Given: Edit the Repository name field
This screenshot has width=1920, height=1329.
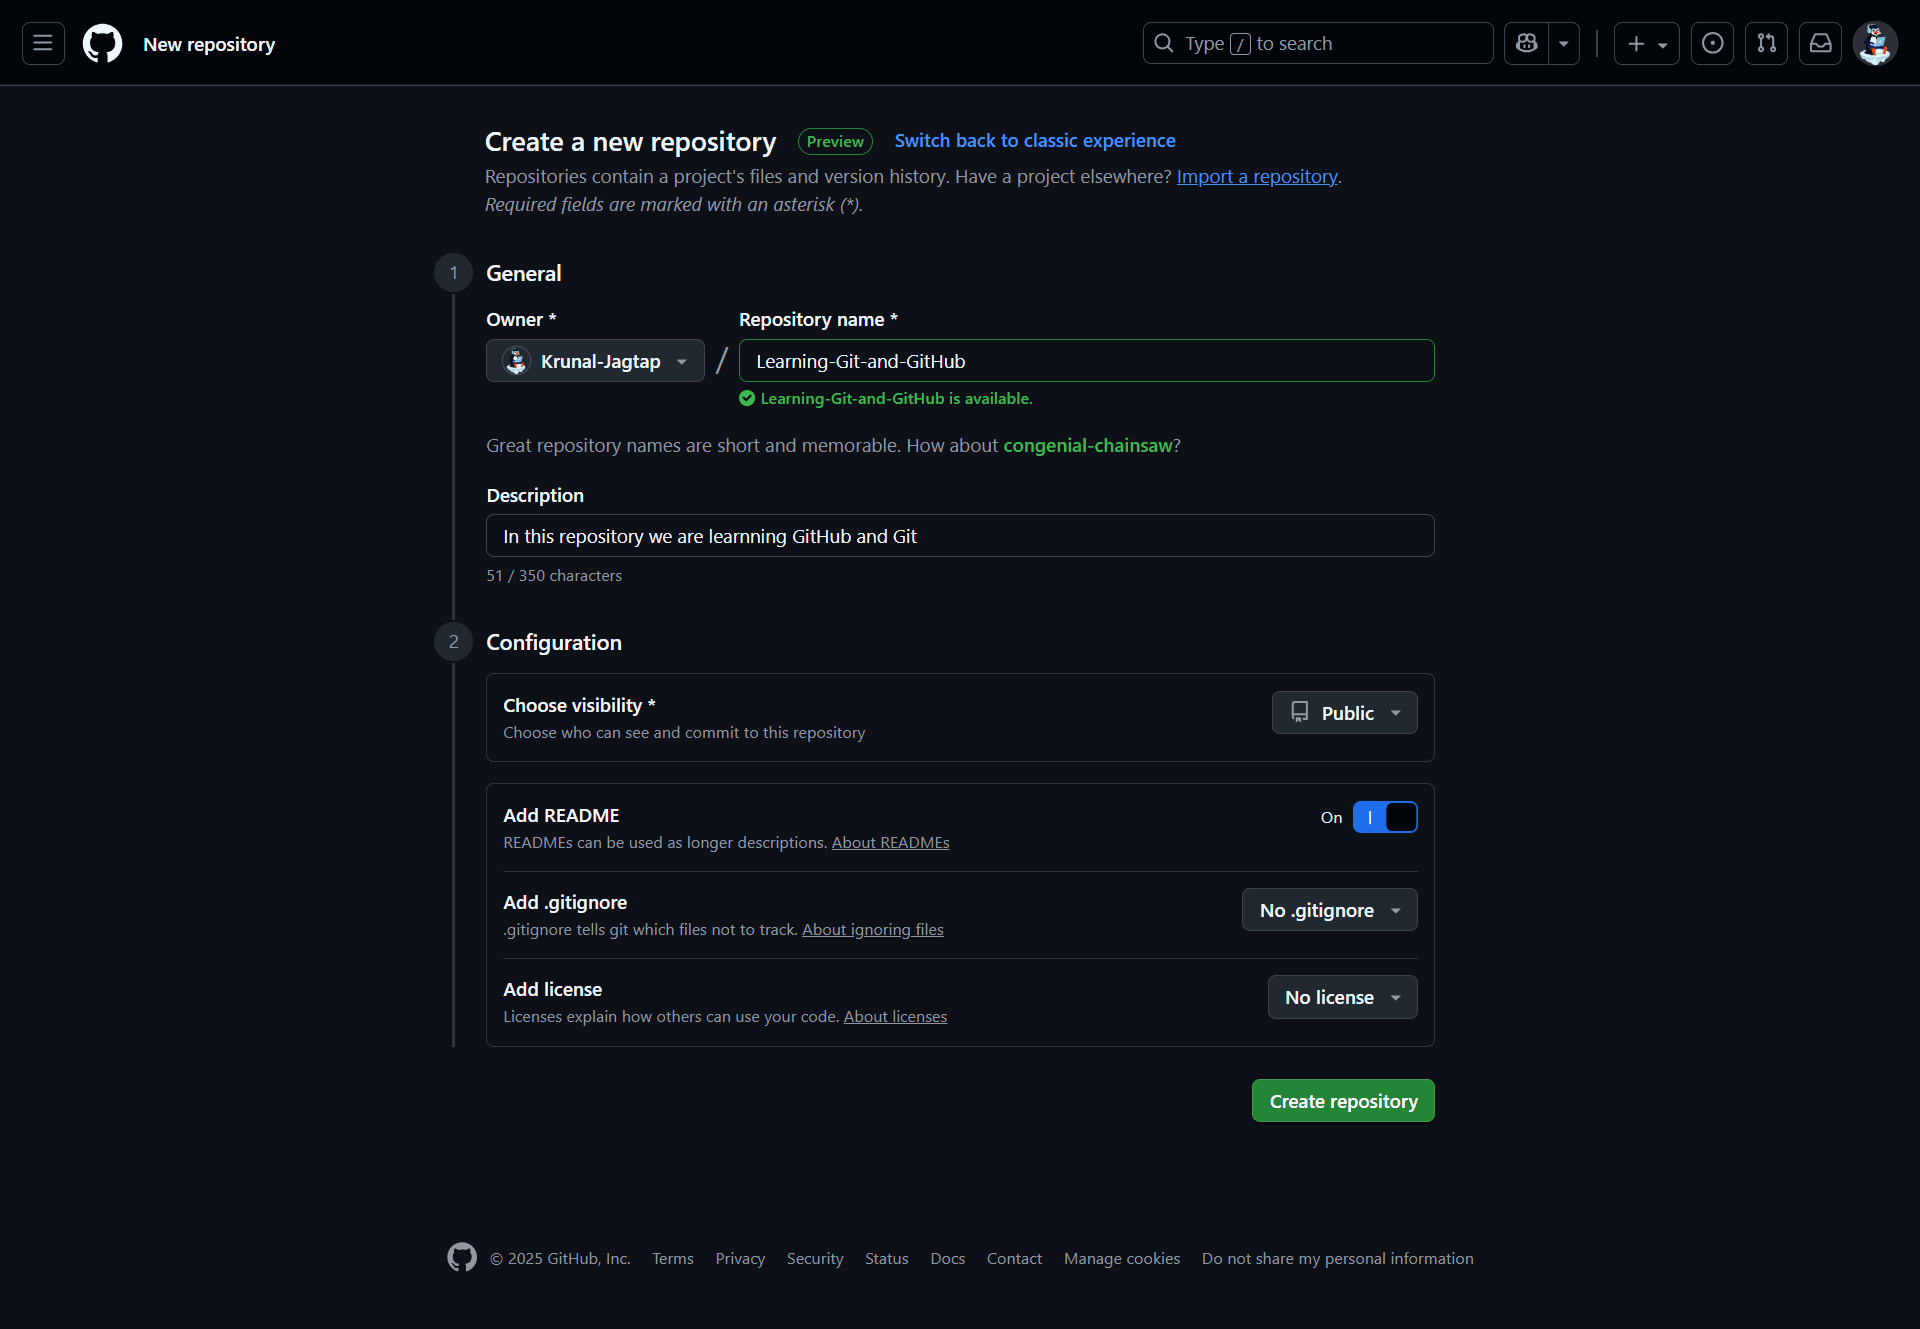Looking at the screenshot, I should pyautogui.click(x=1086, y=361).
